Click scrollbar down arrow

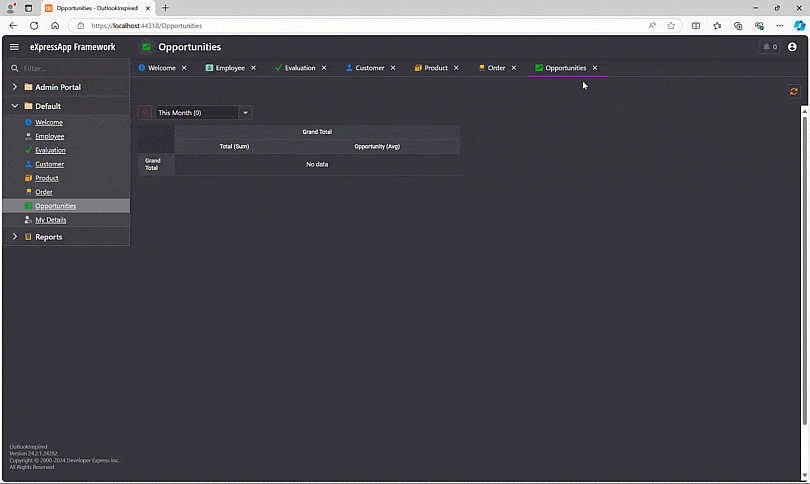coord(804,476)
